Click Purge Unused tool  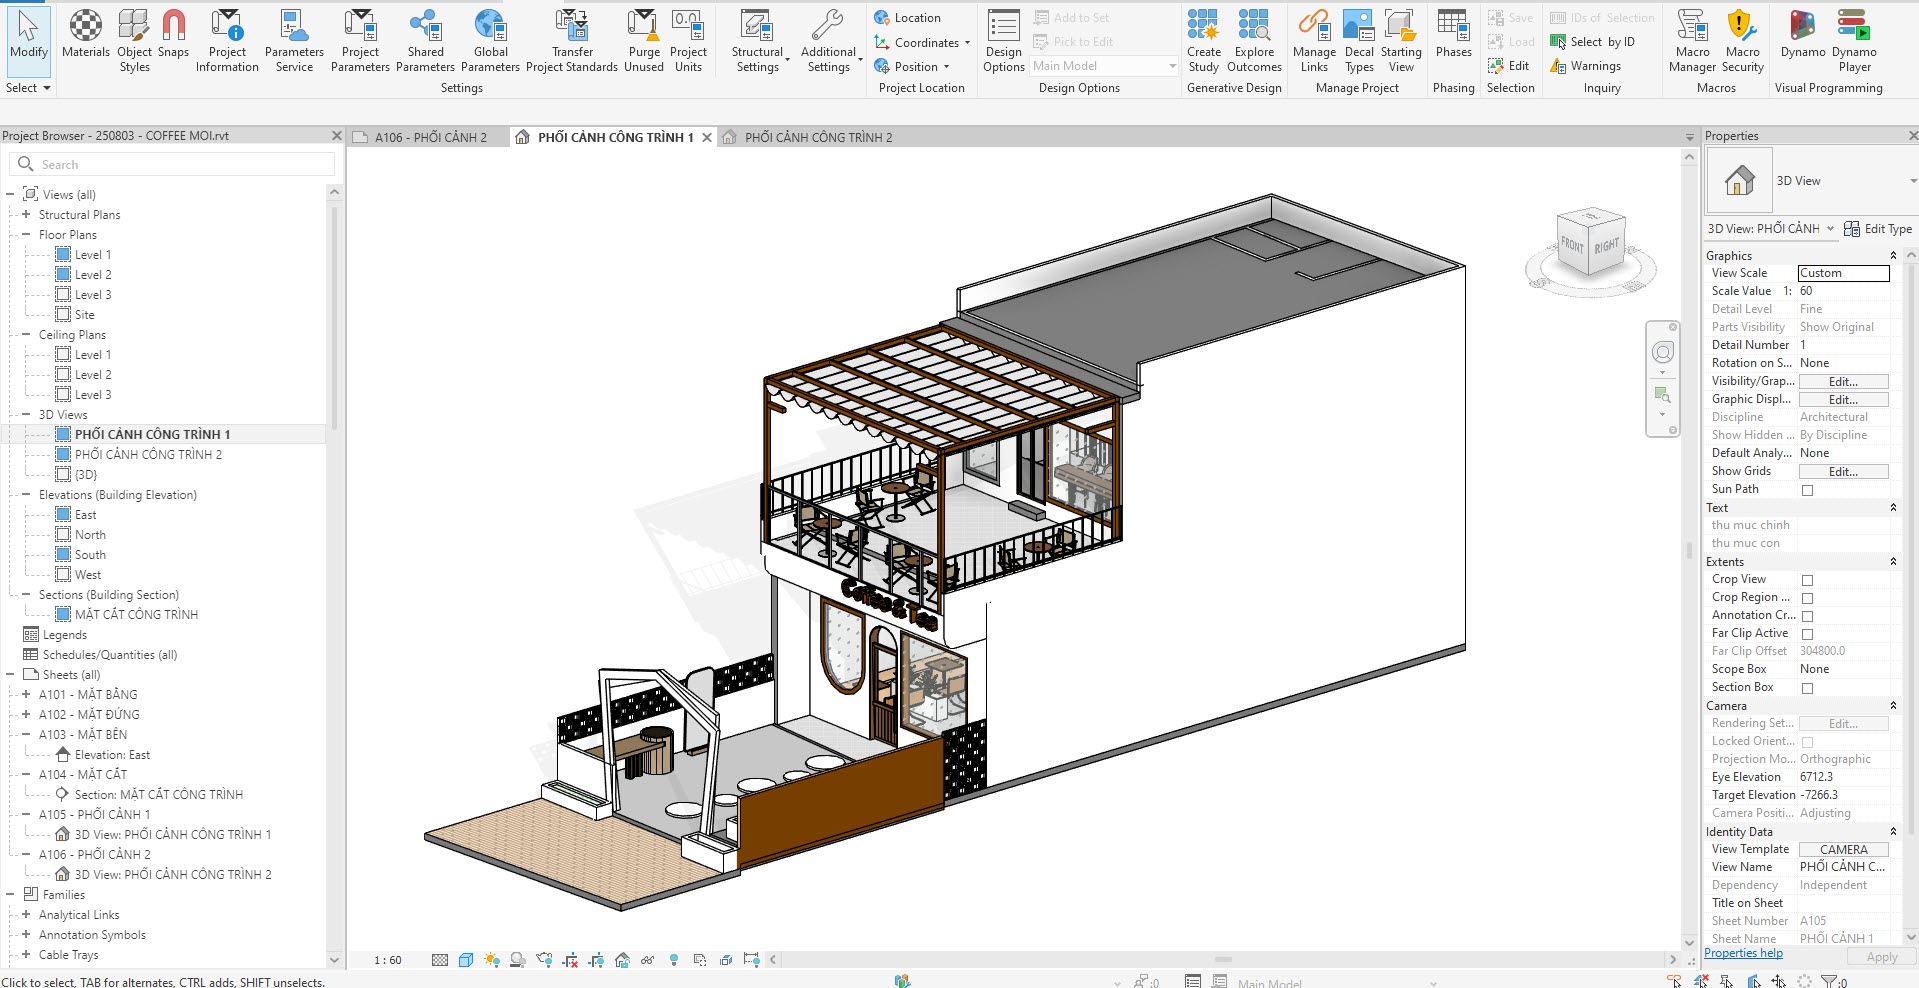click(x=644, y=42)
